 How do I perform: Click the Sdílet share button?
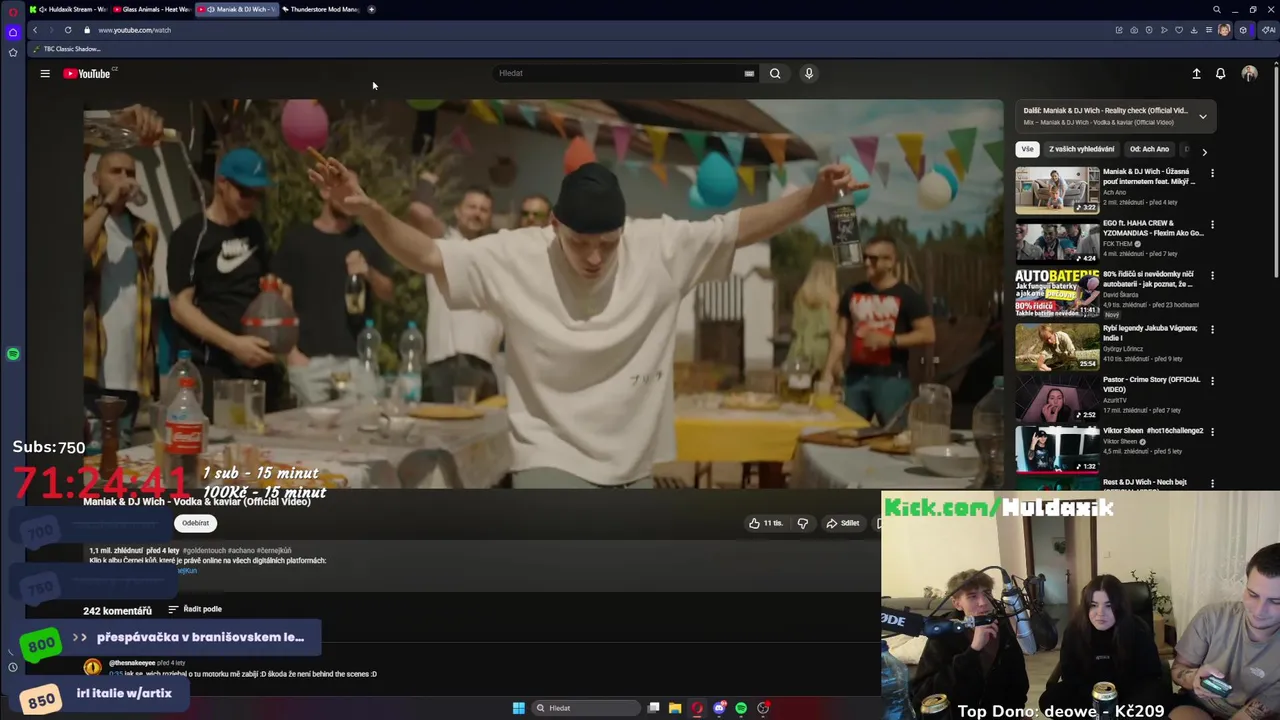842,523
